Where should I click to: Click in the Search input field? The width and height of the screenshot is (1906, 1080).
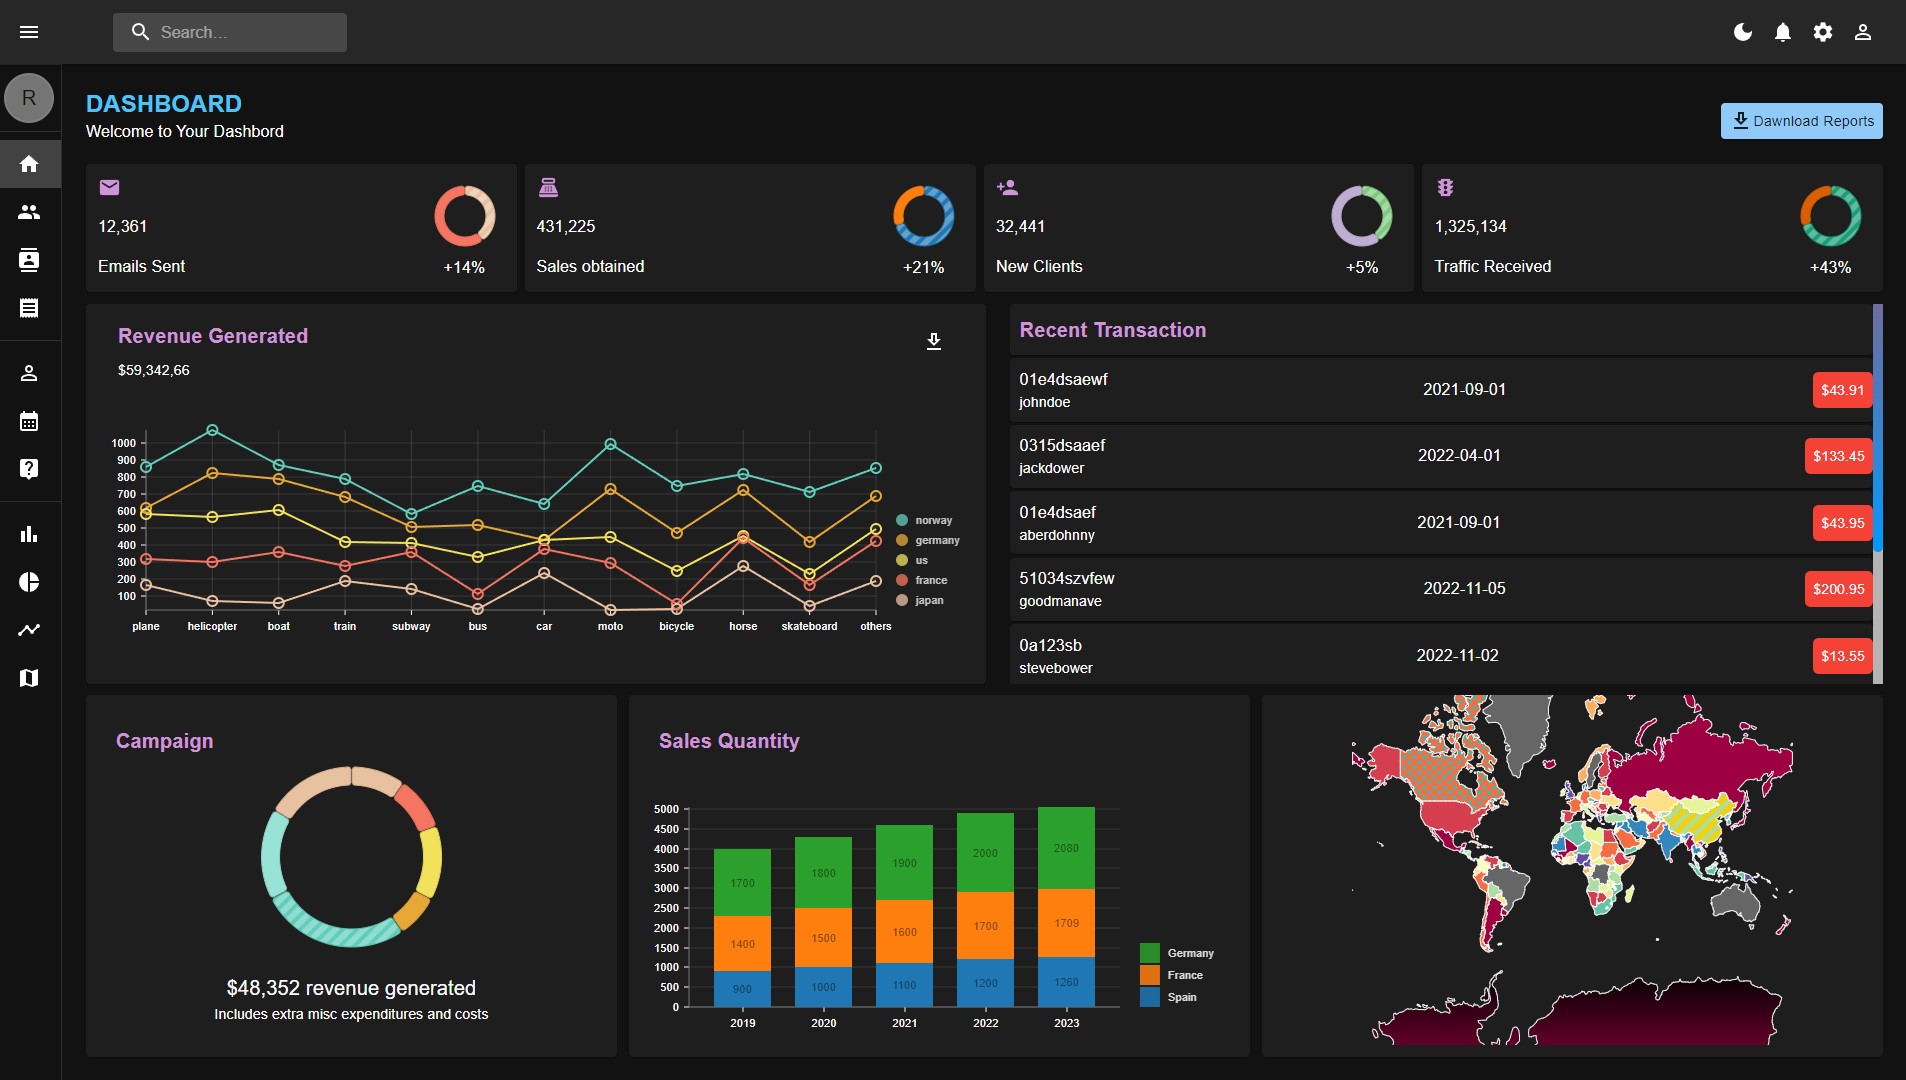(230, 32)
